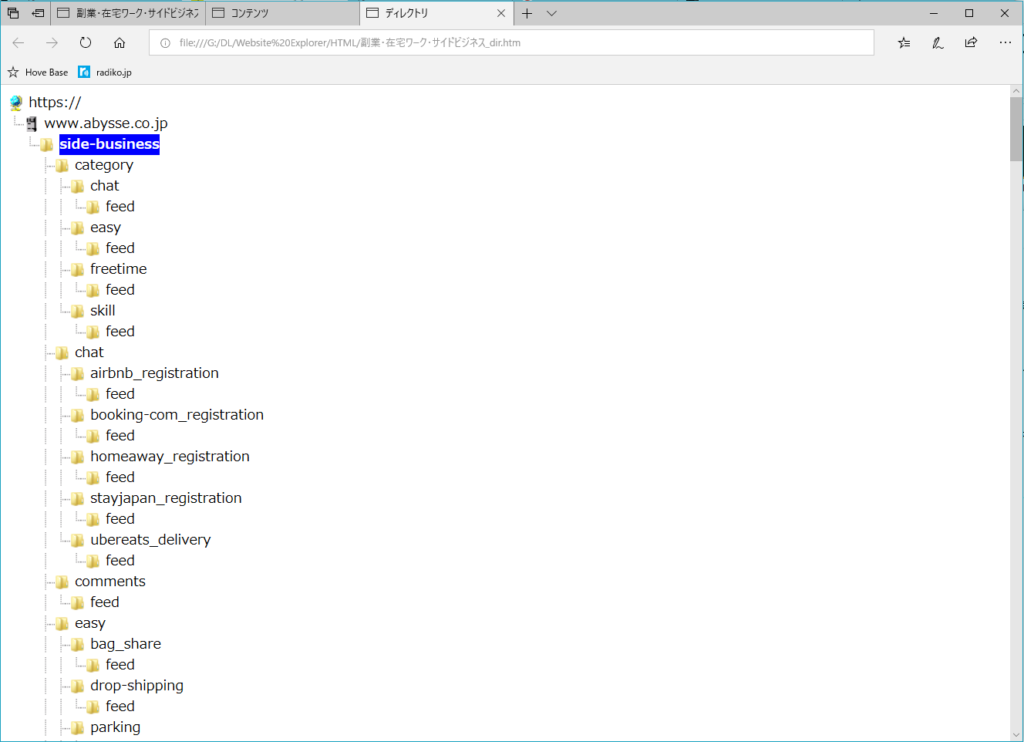
Task: Select the www.abysse.co.jp tree node
Action: (106, 123)
